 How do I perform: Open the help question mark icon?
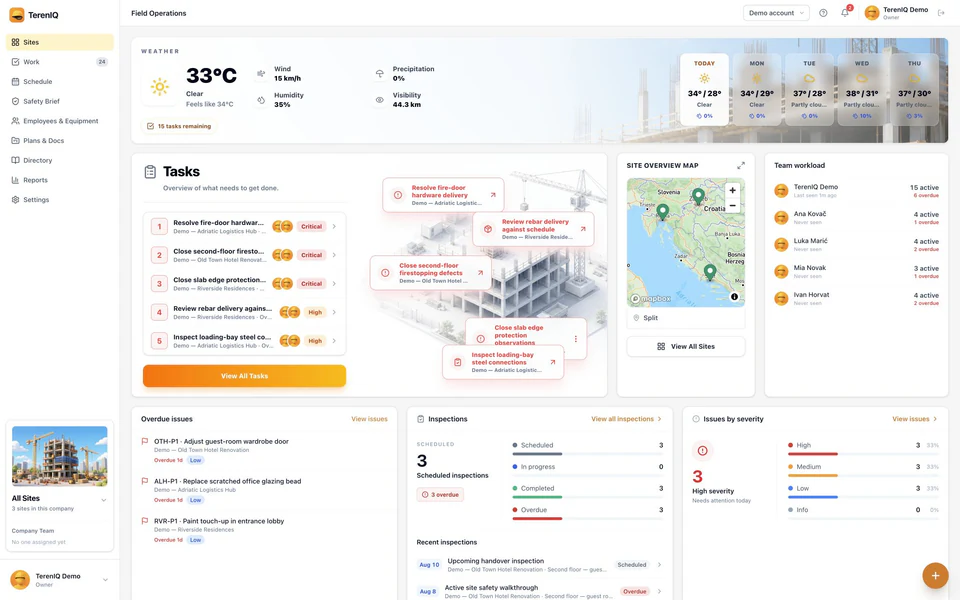point(823,13)
